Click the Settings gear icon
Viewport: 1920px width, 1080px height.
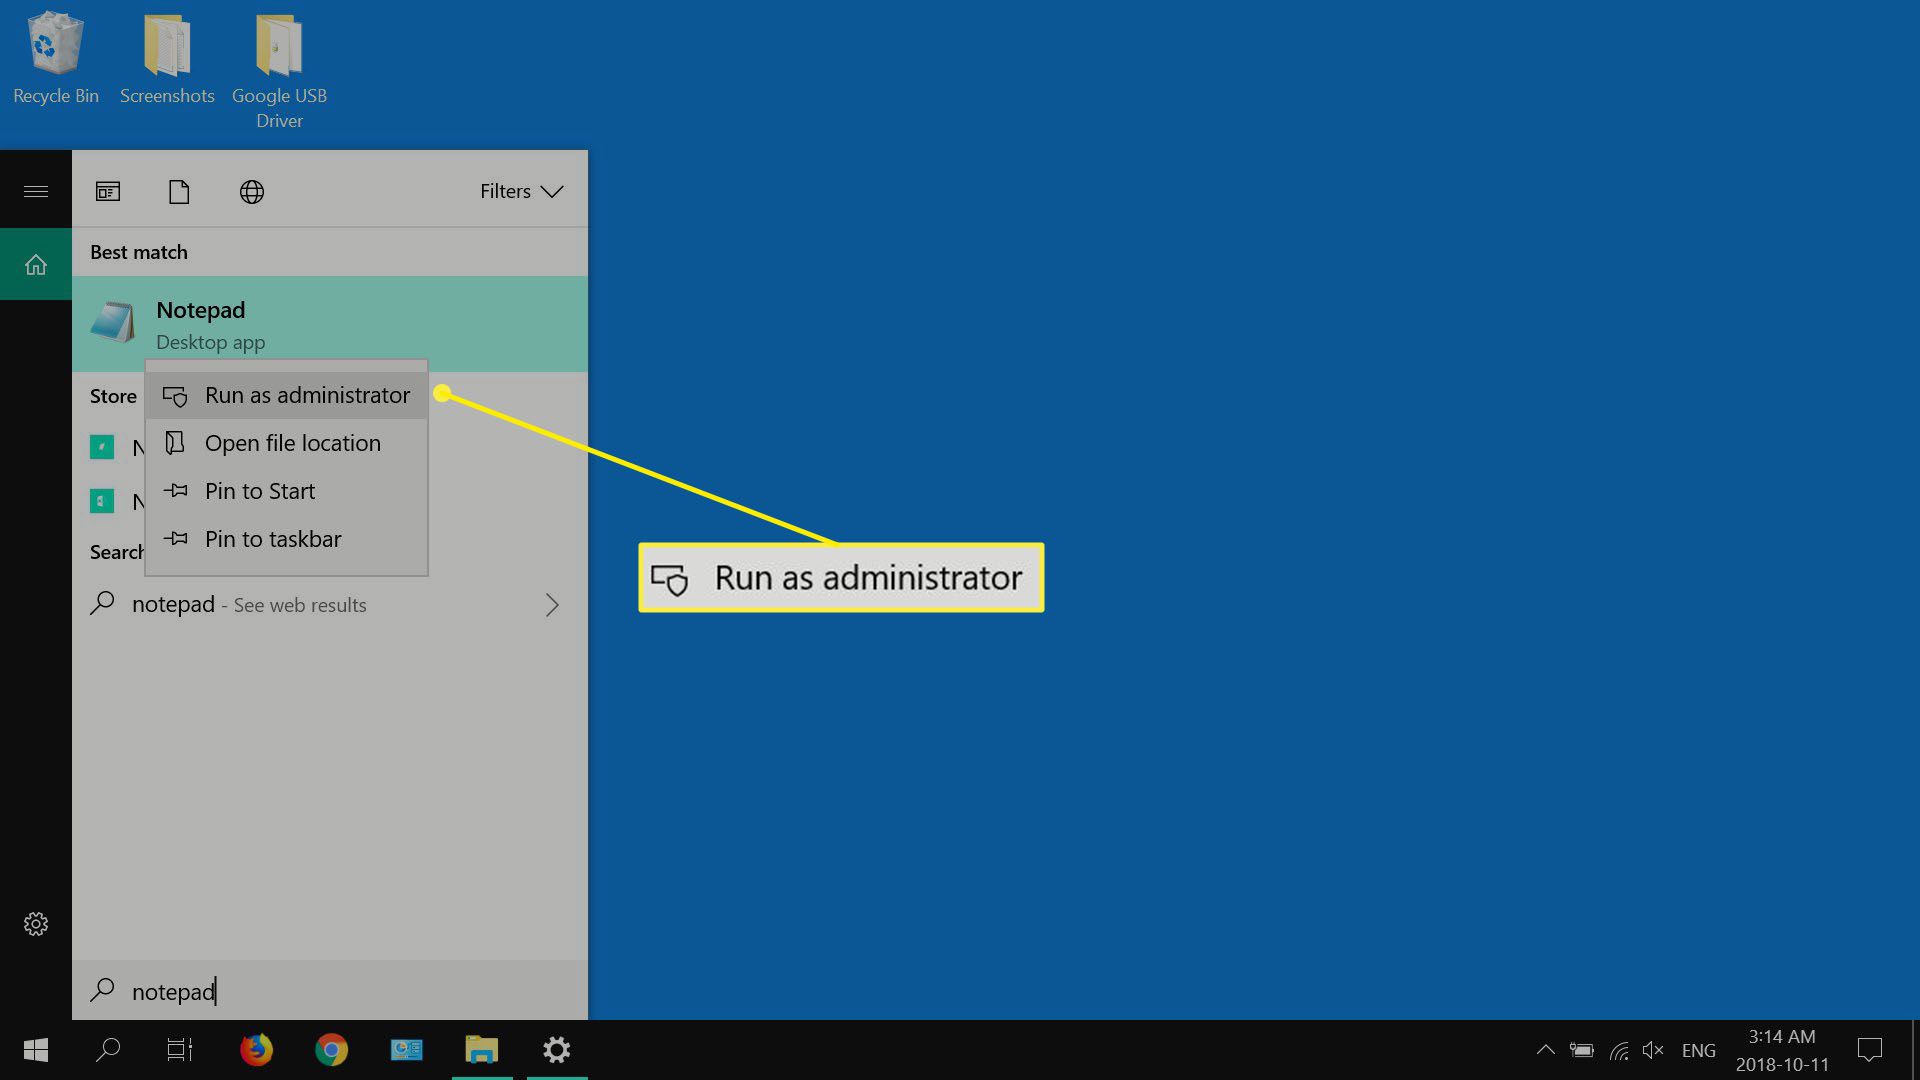click(36, 923)
